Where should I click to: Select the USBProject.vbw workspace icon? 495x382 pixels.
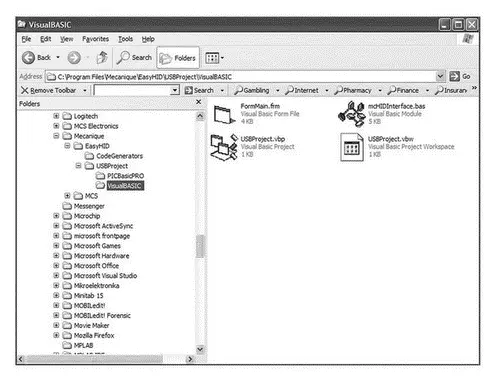tap(352, 147)
